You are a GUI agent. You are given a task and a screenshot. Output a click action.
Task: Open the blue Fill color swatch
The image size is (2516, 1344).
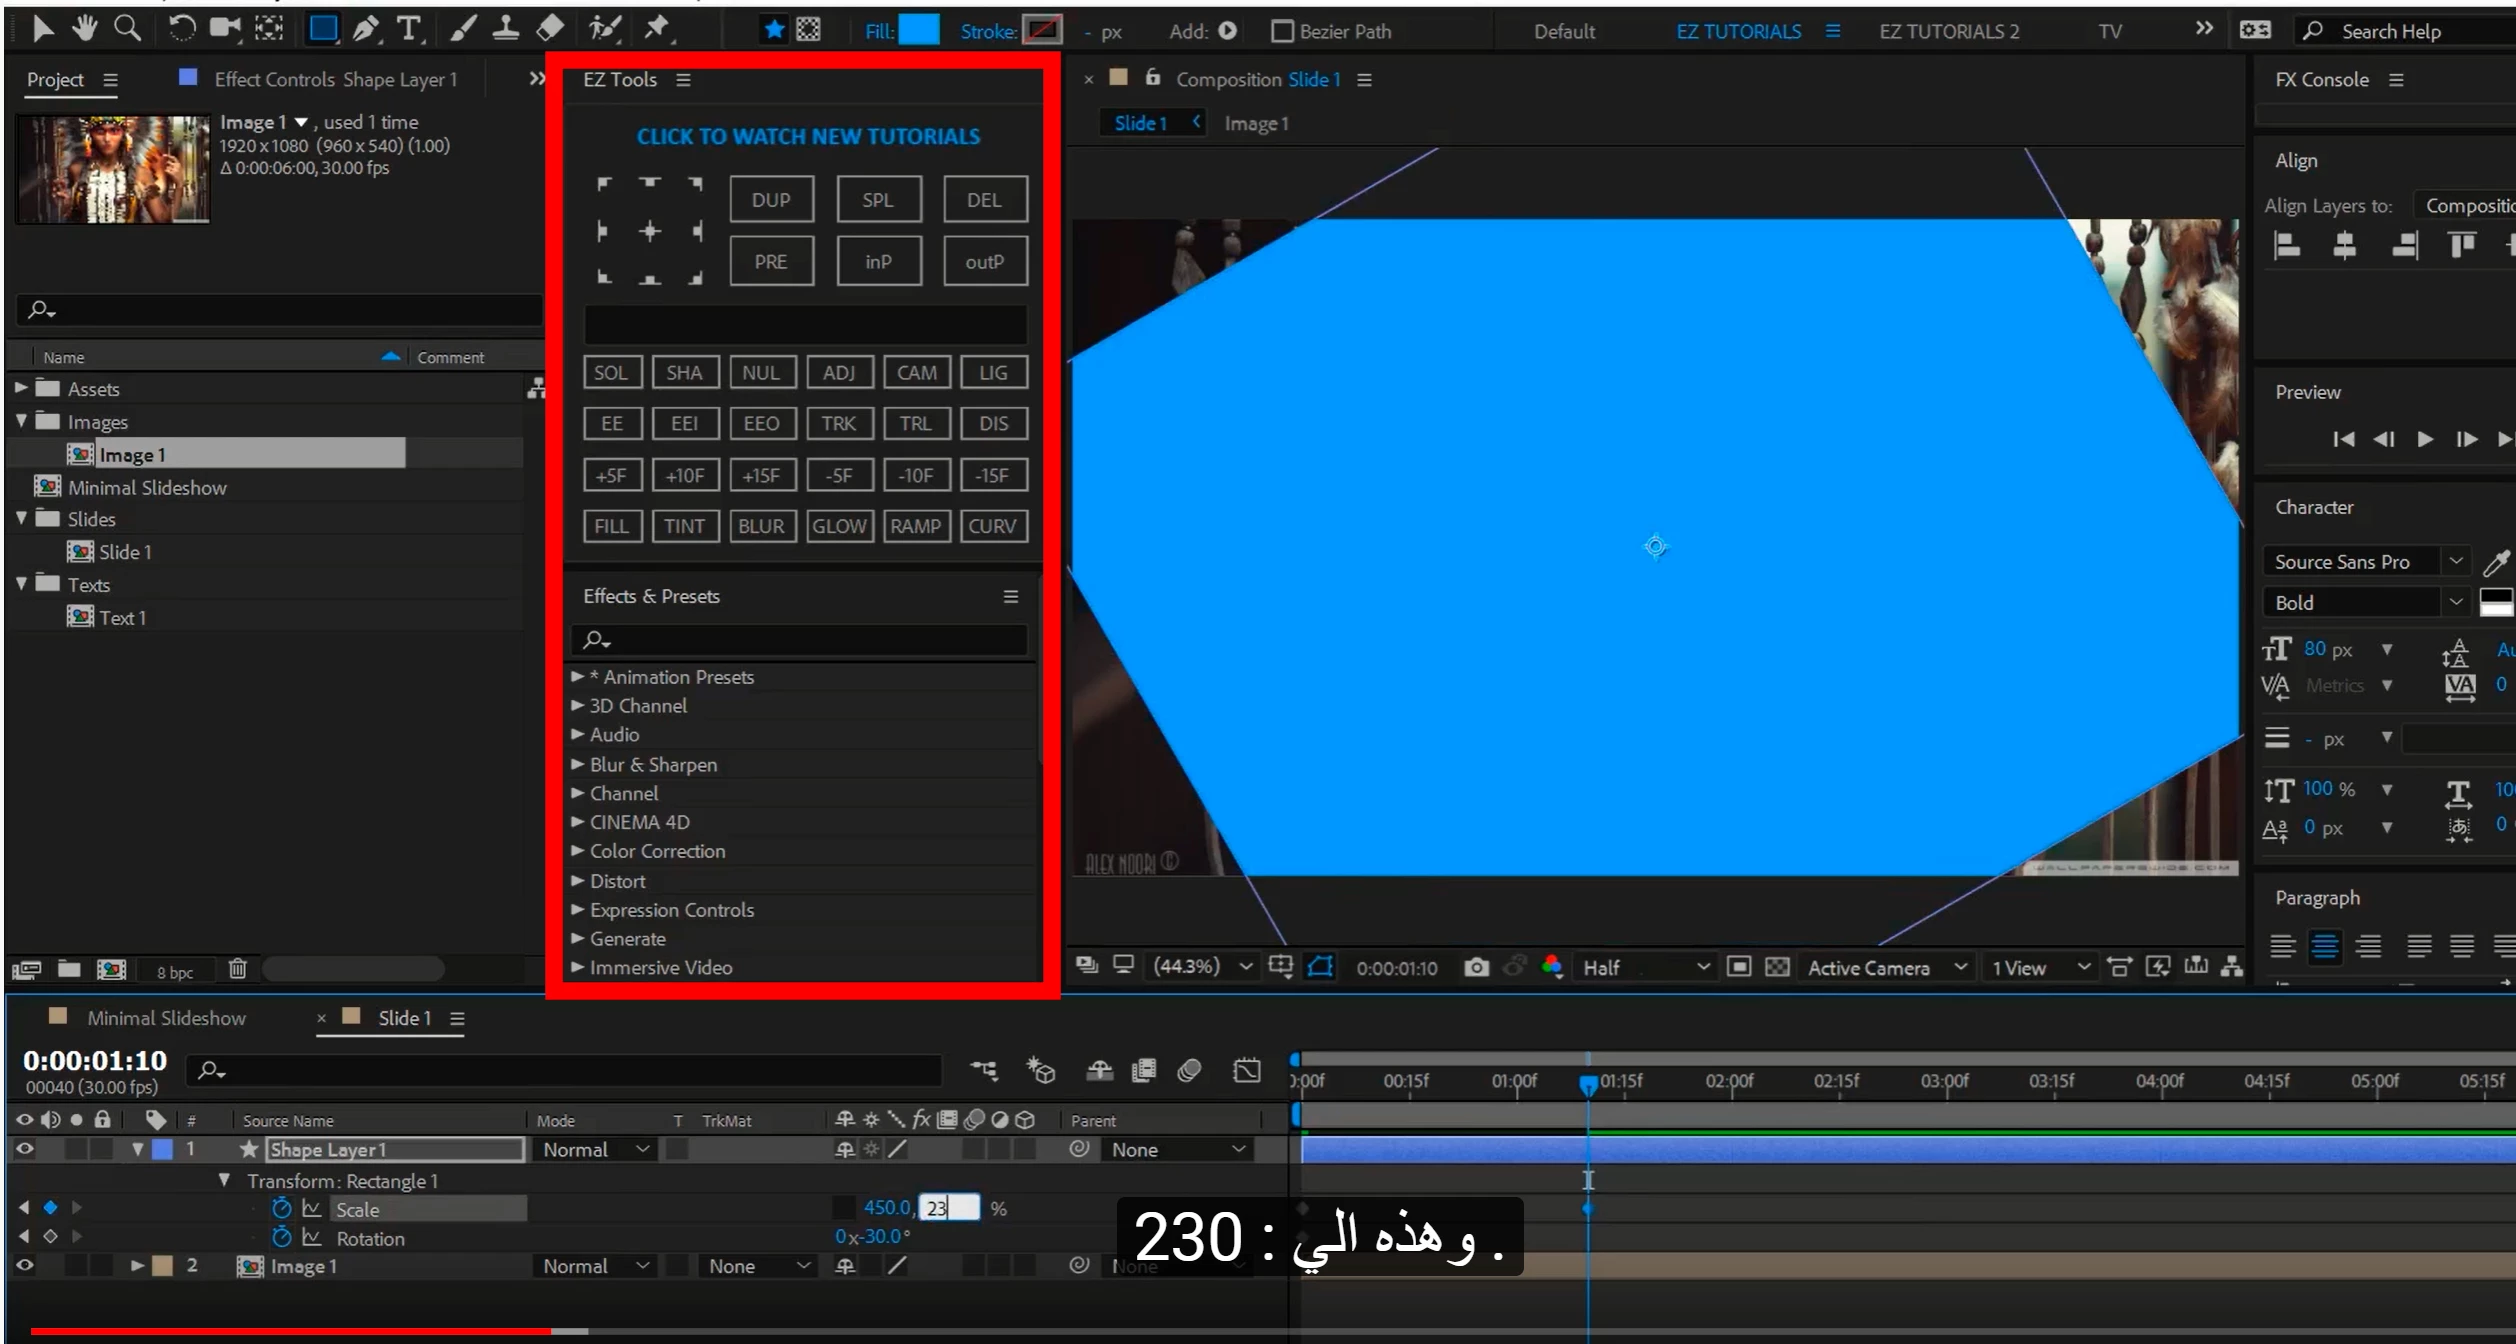(918, 31)
